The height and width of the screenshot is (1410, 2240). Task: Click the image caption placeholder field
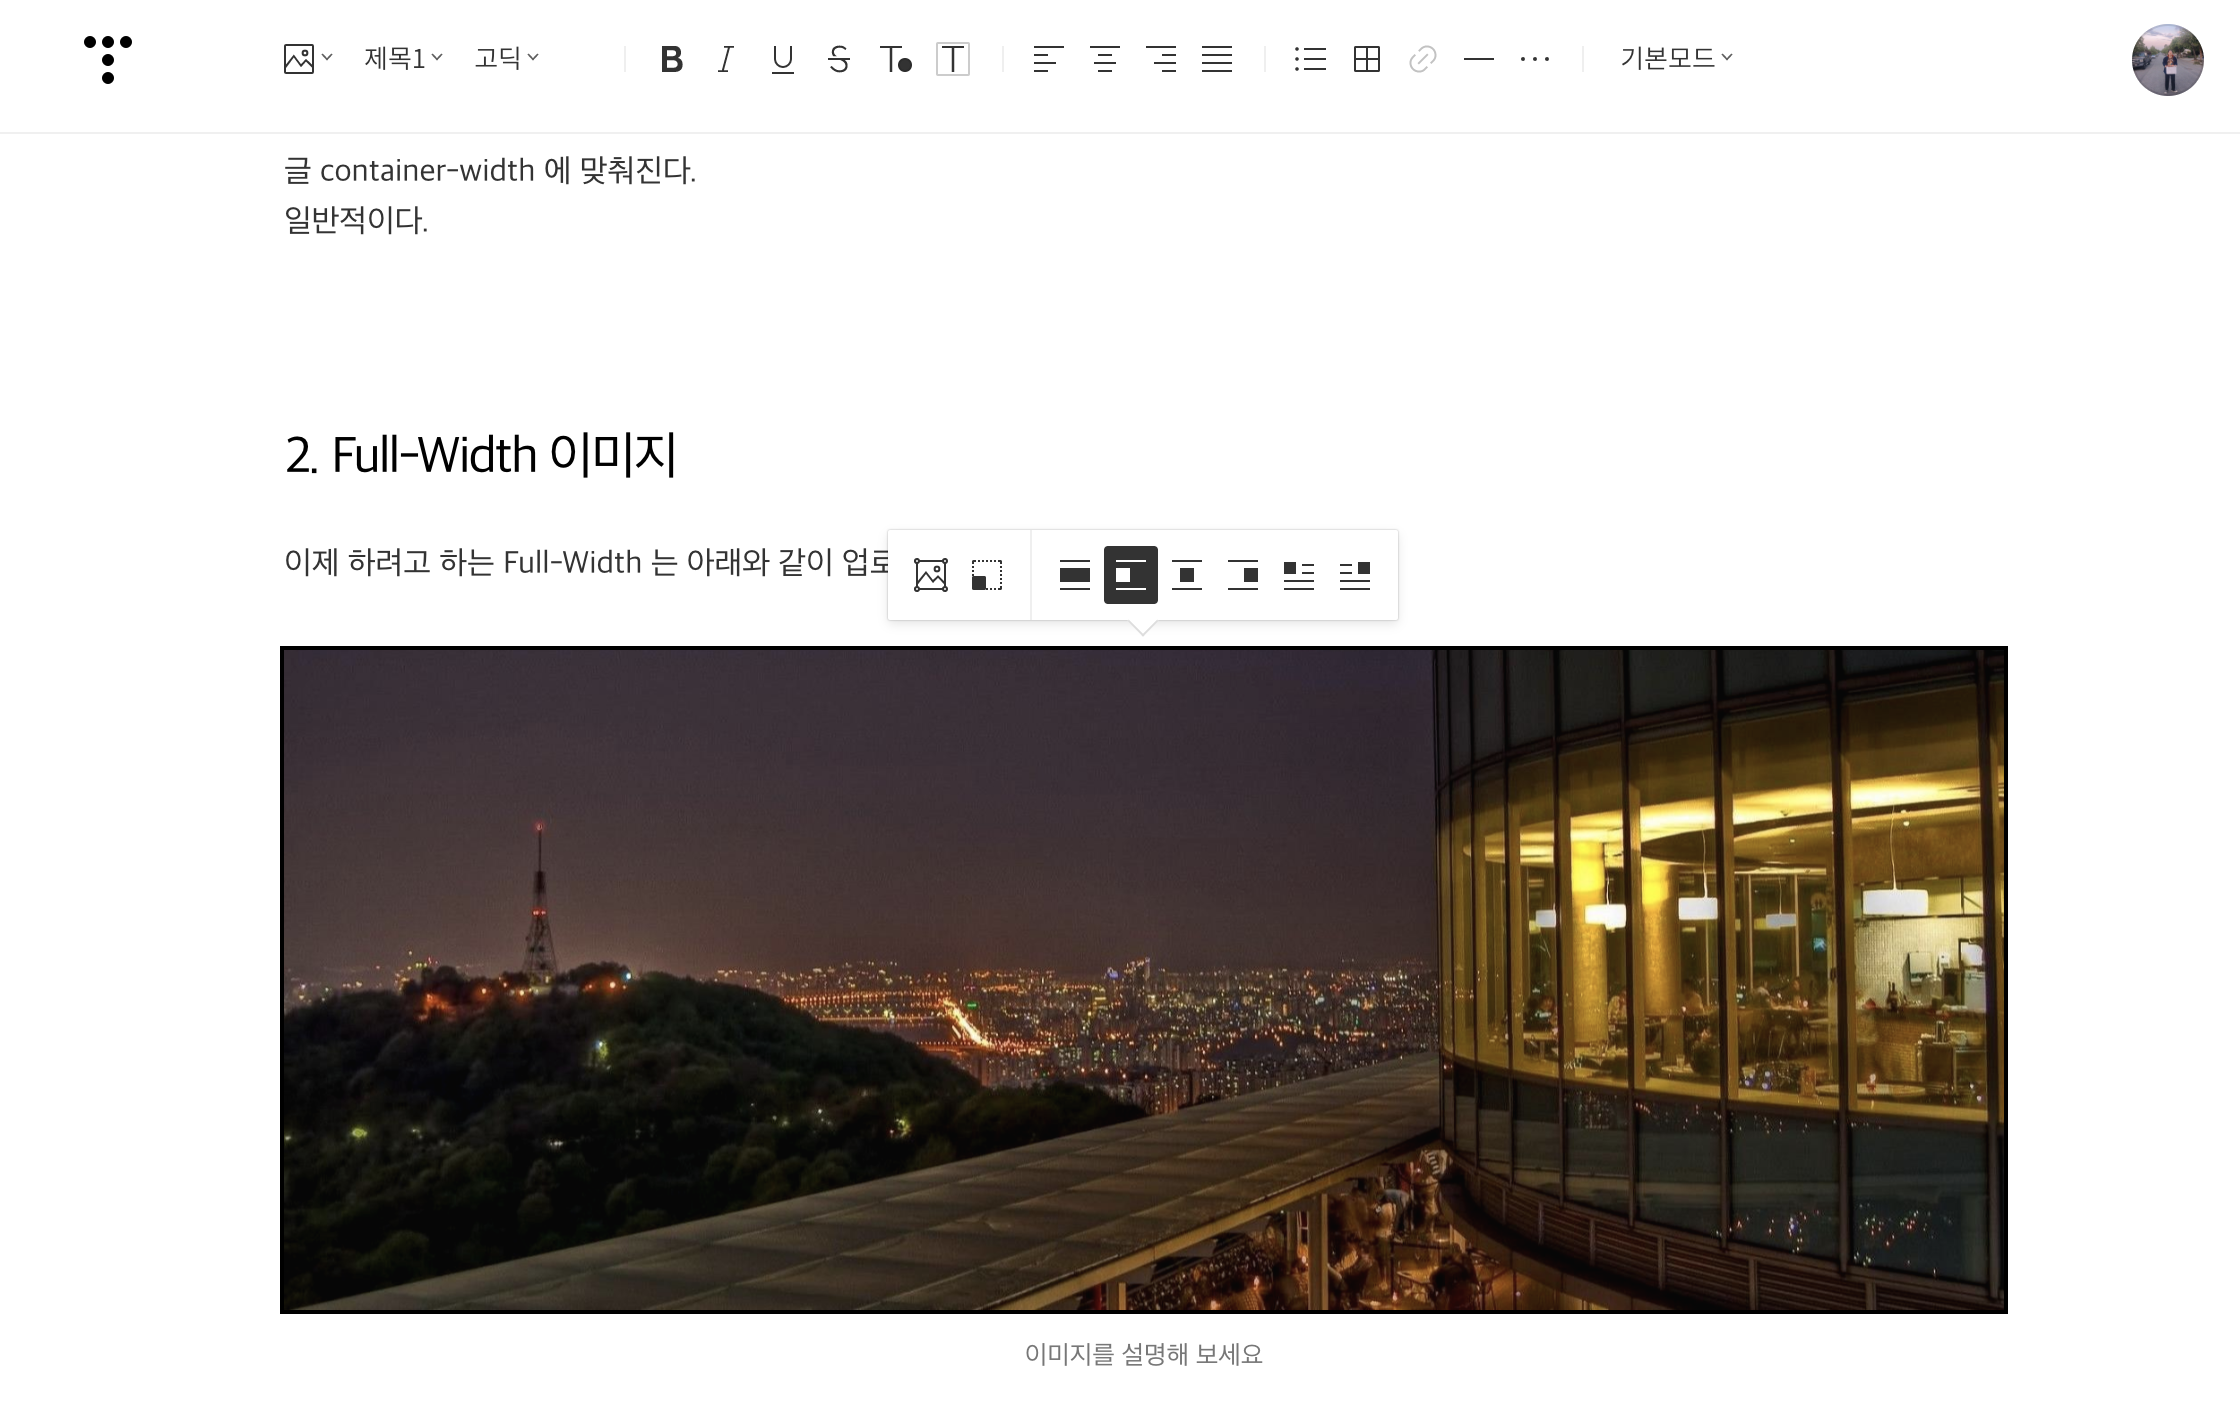click(1143, 1355)
